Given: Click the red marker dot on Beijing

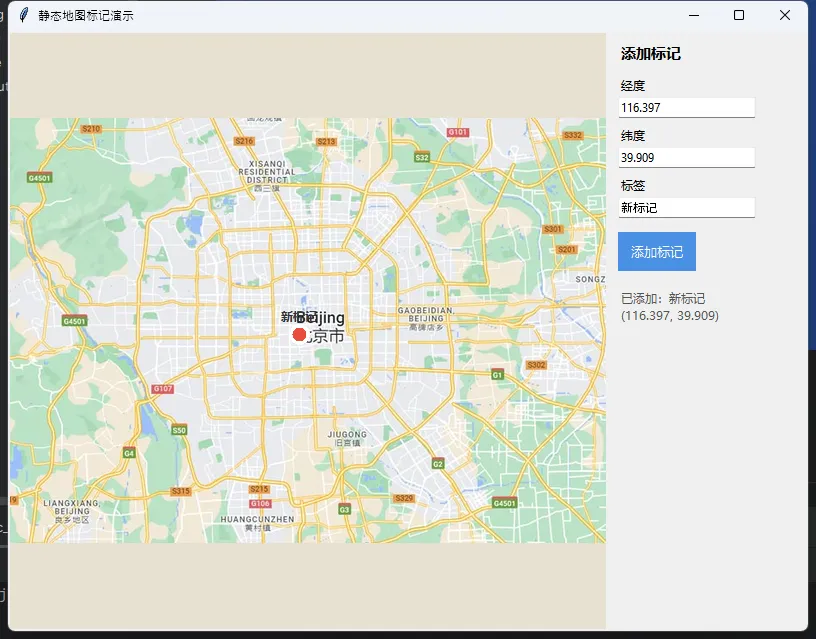Looking at the screenshot, I should pos(299,334).
